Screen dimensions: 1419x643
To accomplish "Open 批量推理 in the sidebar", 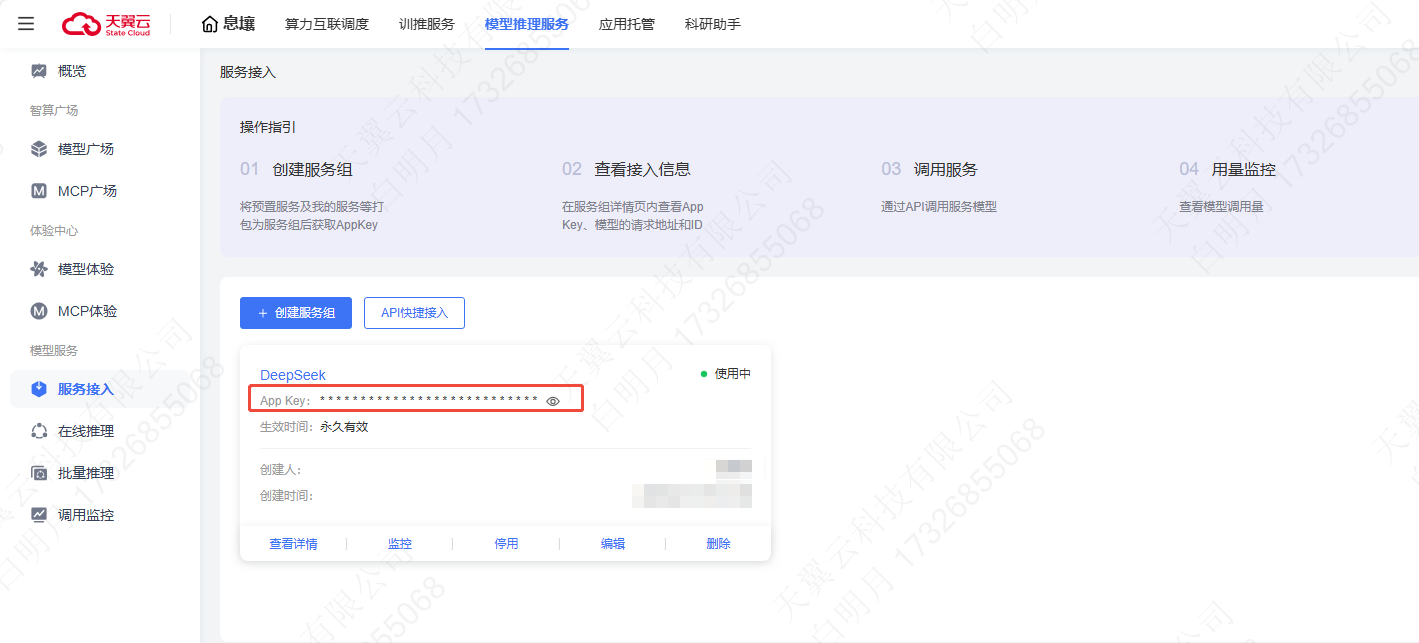I will click(85, 473).
